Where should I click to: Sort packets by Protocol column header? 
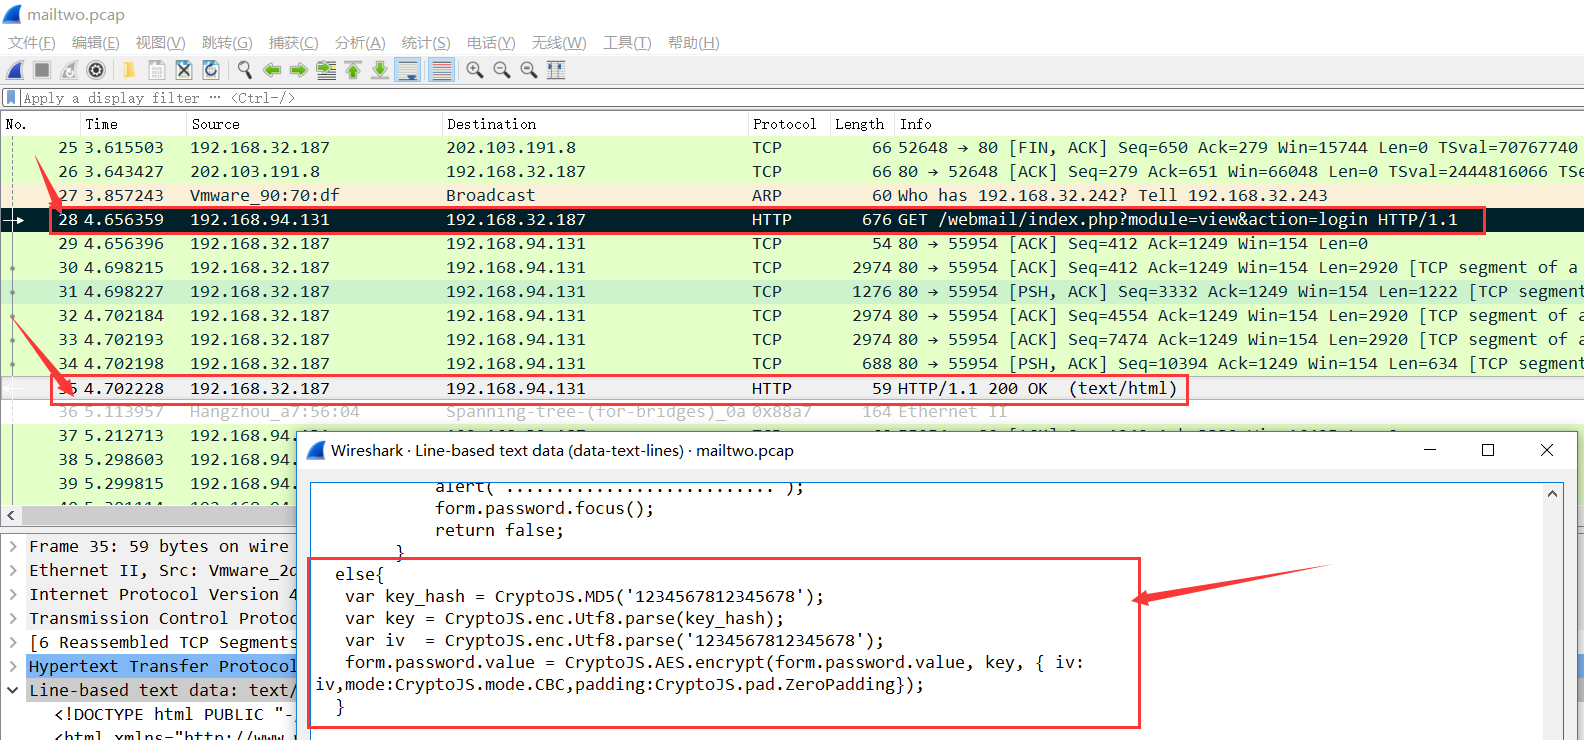(784, 124)
